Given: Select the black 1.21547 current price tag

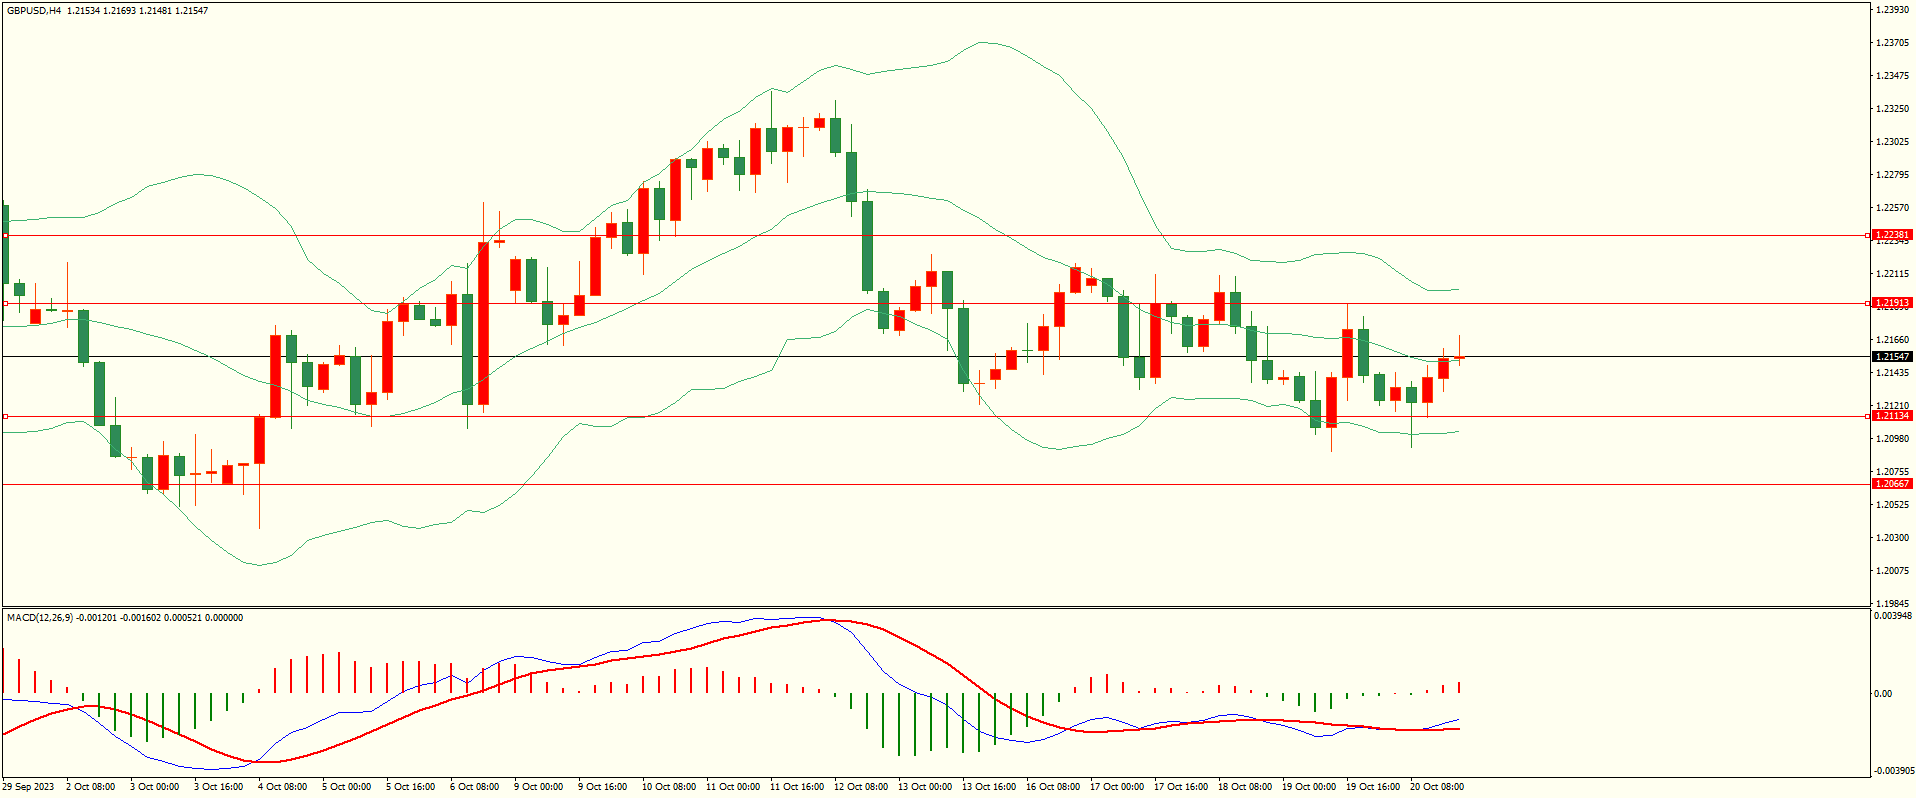Looking at the screenshot, I should 1891,357.
